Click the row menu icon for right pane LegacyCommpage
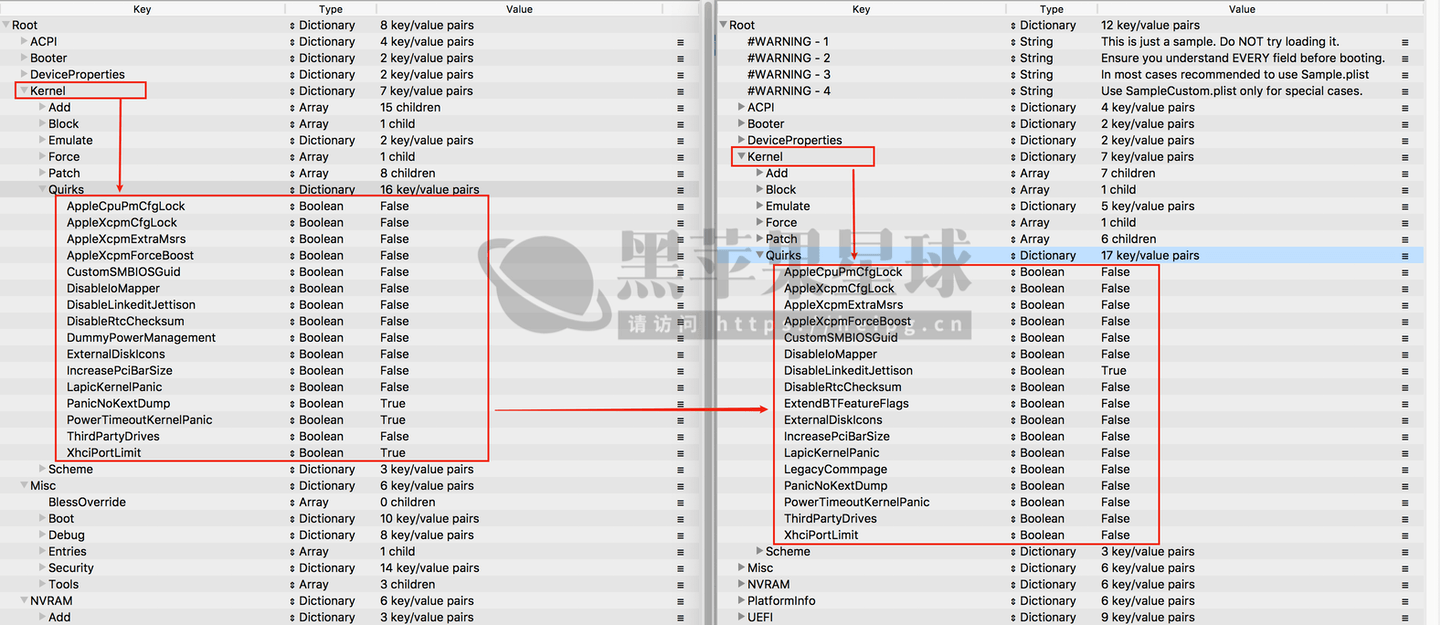Screen dimensions: 1440x625 click(1404, 470)
